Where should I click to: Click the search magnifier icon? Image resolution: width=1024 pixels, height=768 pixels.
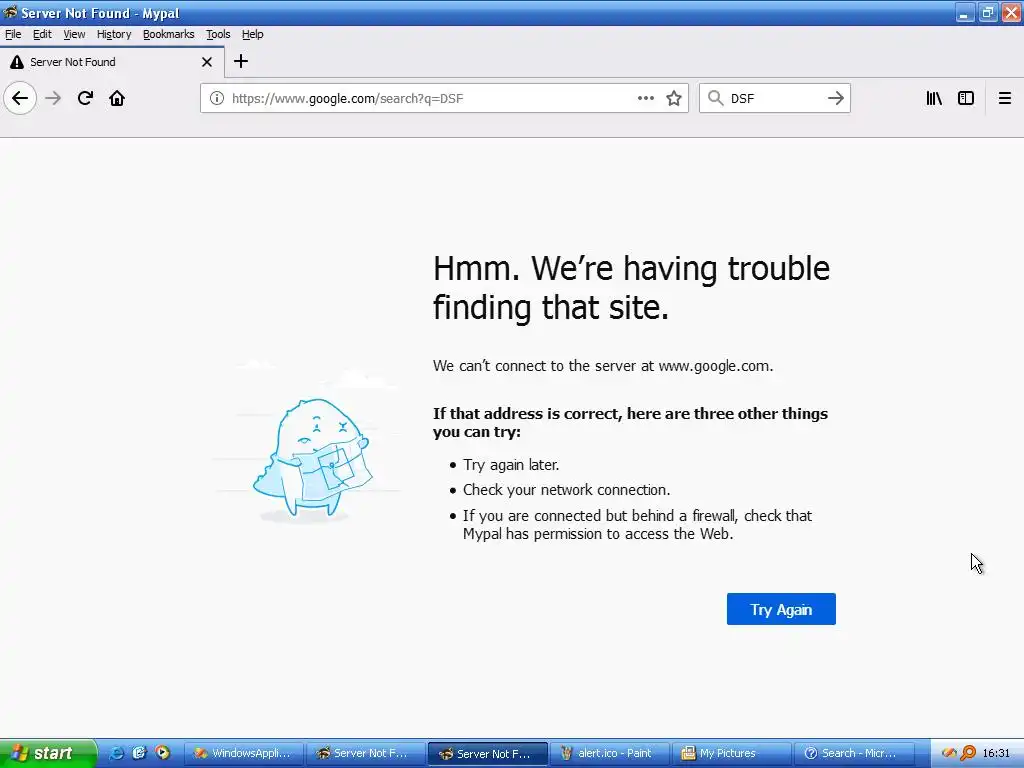pyautogui.click(x=716, y=98)
